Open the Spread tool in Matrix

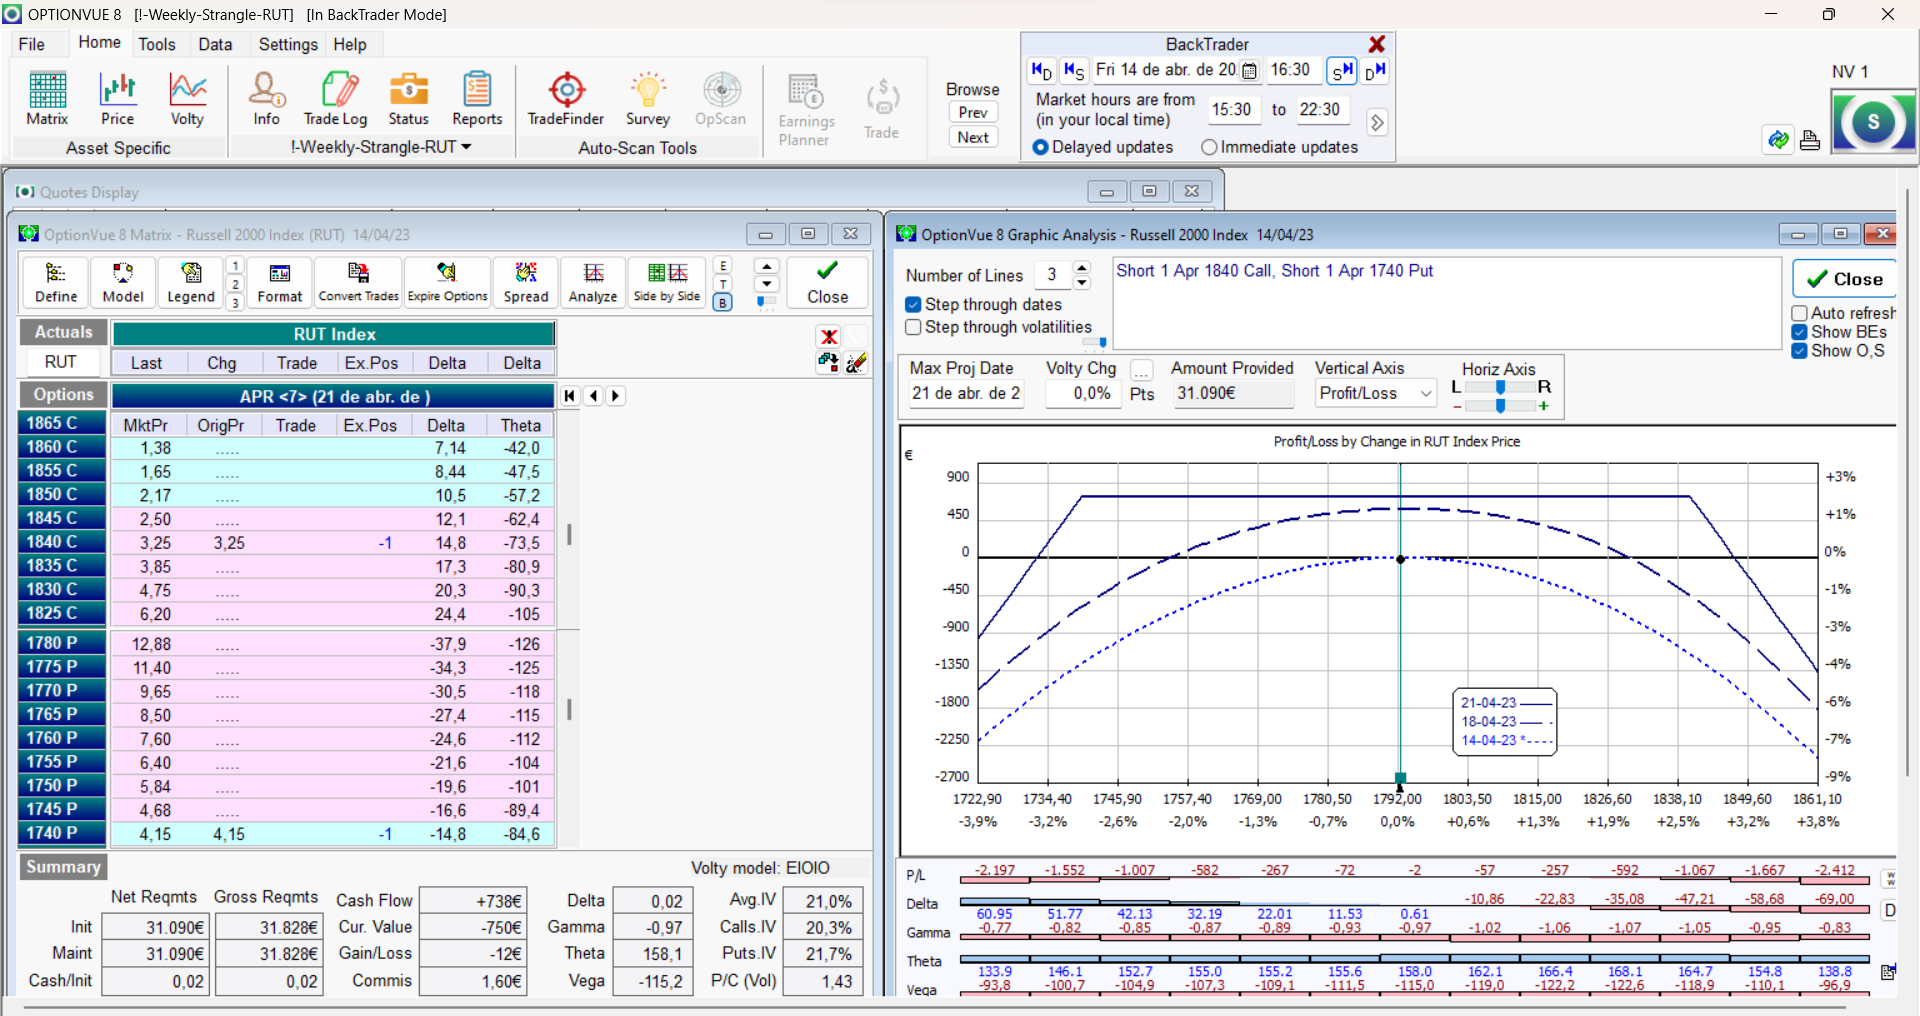click(x=526, y=282)
